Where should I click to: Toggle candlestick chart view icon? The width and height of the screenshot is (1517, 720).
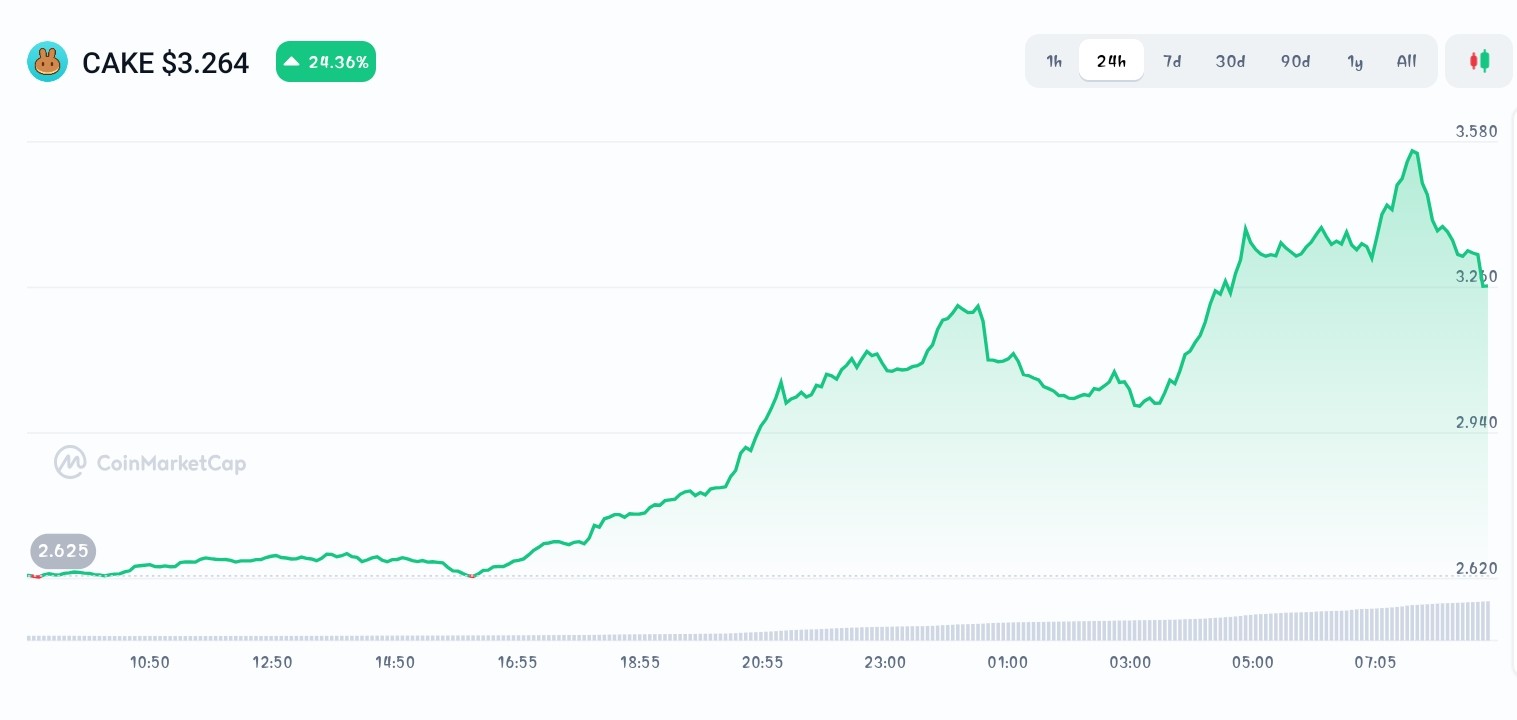tap(1479, 61)
